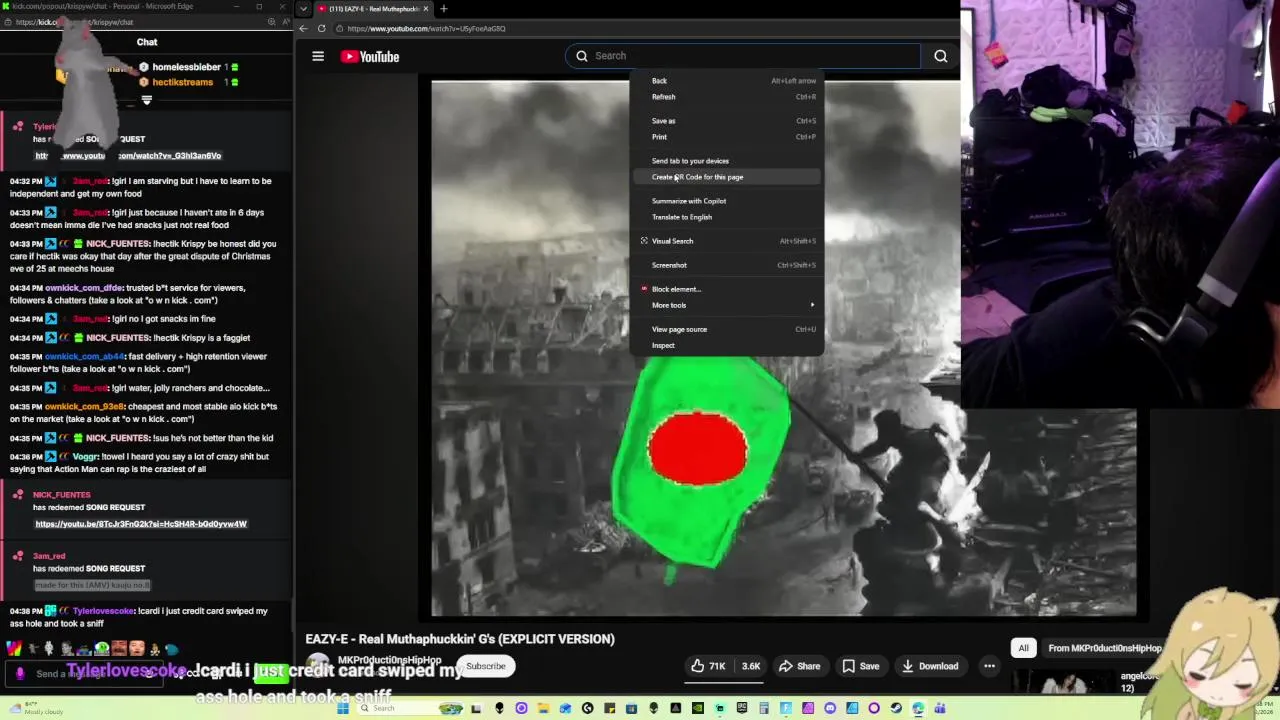Click the video player frame
This screenshot has width=1280, height=720.
[x=783, y=348]
